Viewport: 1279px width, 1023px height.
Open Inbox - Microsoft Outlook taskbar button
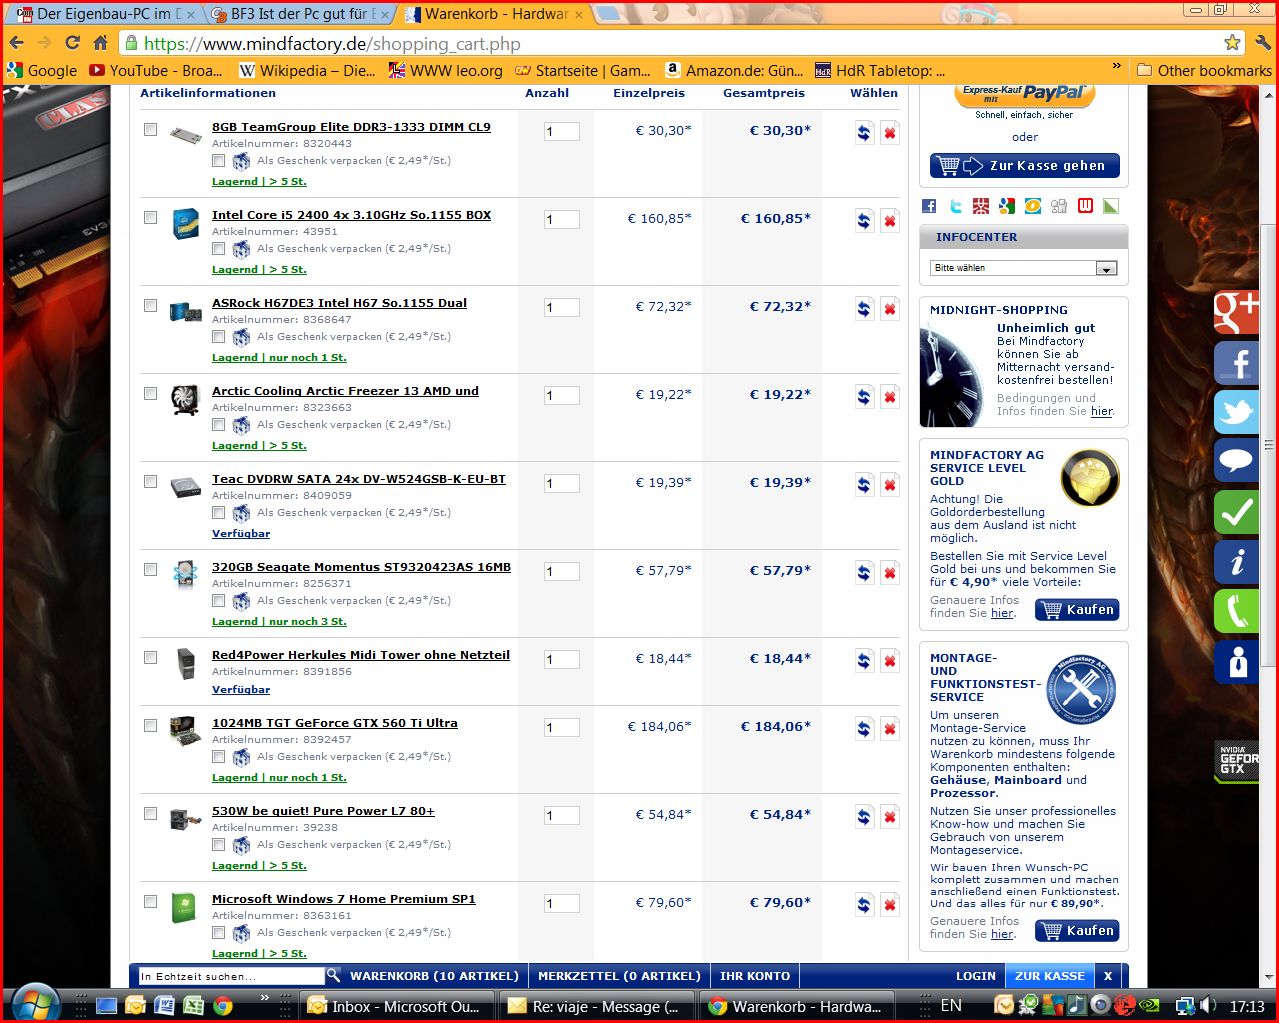pos(398,1006)
